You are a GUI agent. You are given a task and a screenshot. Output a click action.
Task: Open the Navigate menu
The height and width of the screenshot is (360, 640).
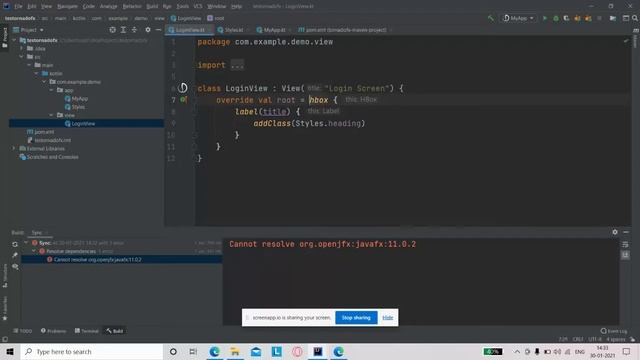67,7
